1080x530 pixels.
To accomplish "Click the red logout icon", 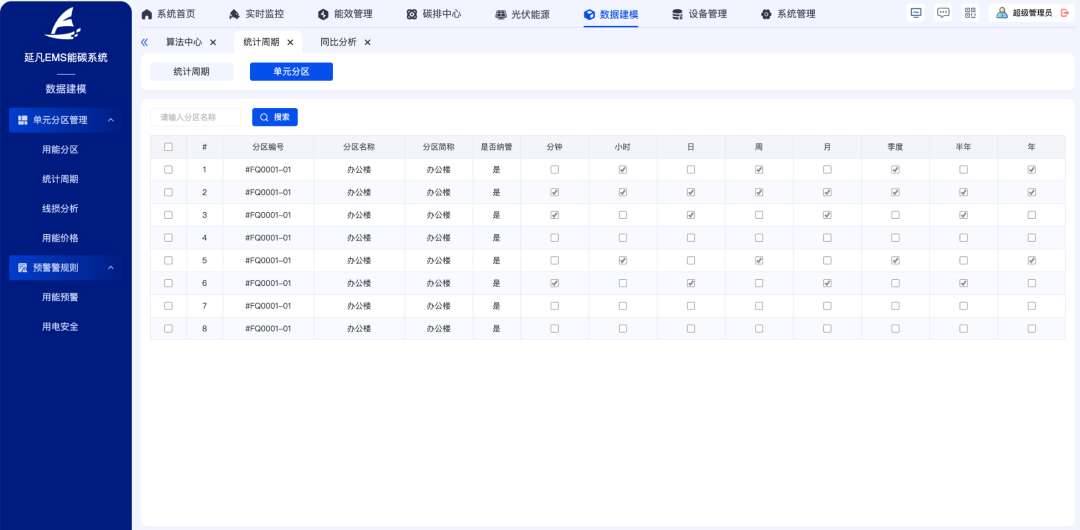I will pyautogui.click(x=1064, y=13).
